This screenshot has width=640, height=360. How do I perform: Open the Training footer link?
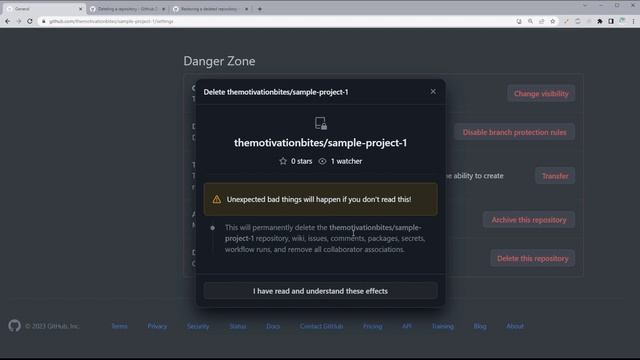[442, 326]
